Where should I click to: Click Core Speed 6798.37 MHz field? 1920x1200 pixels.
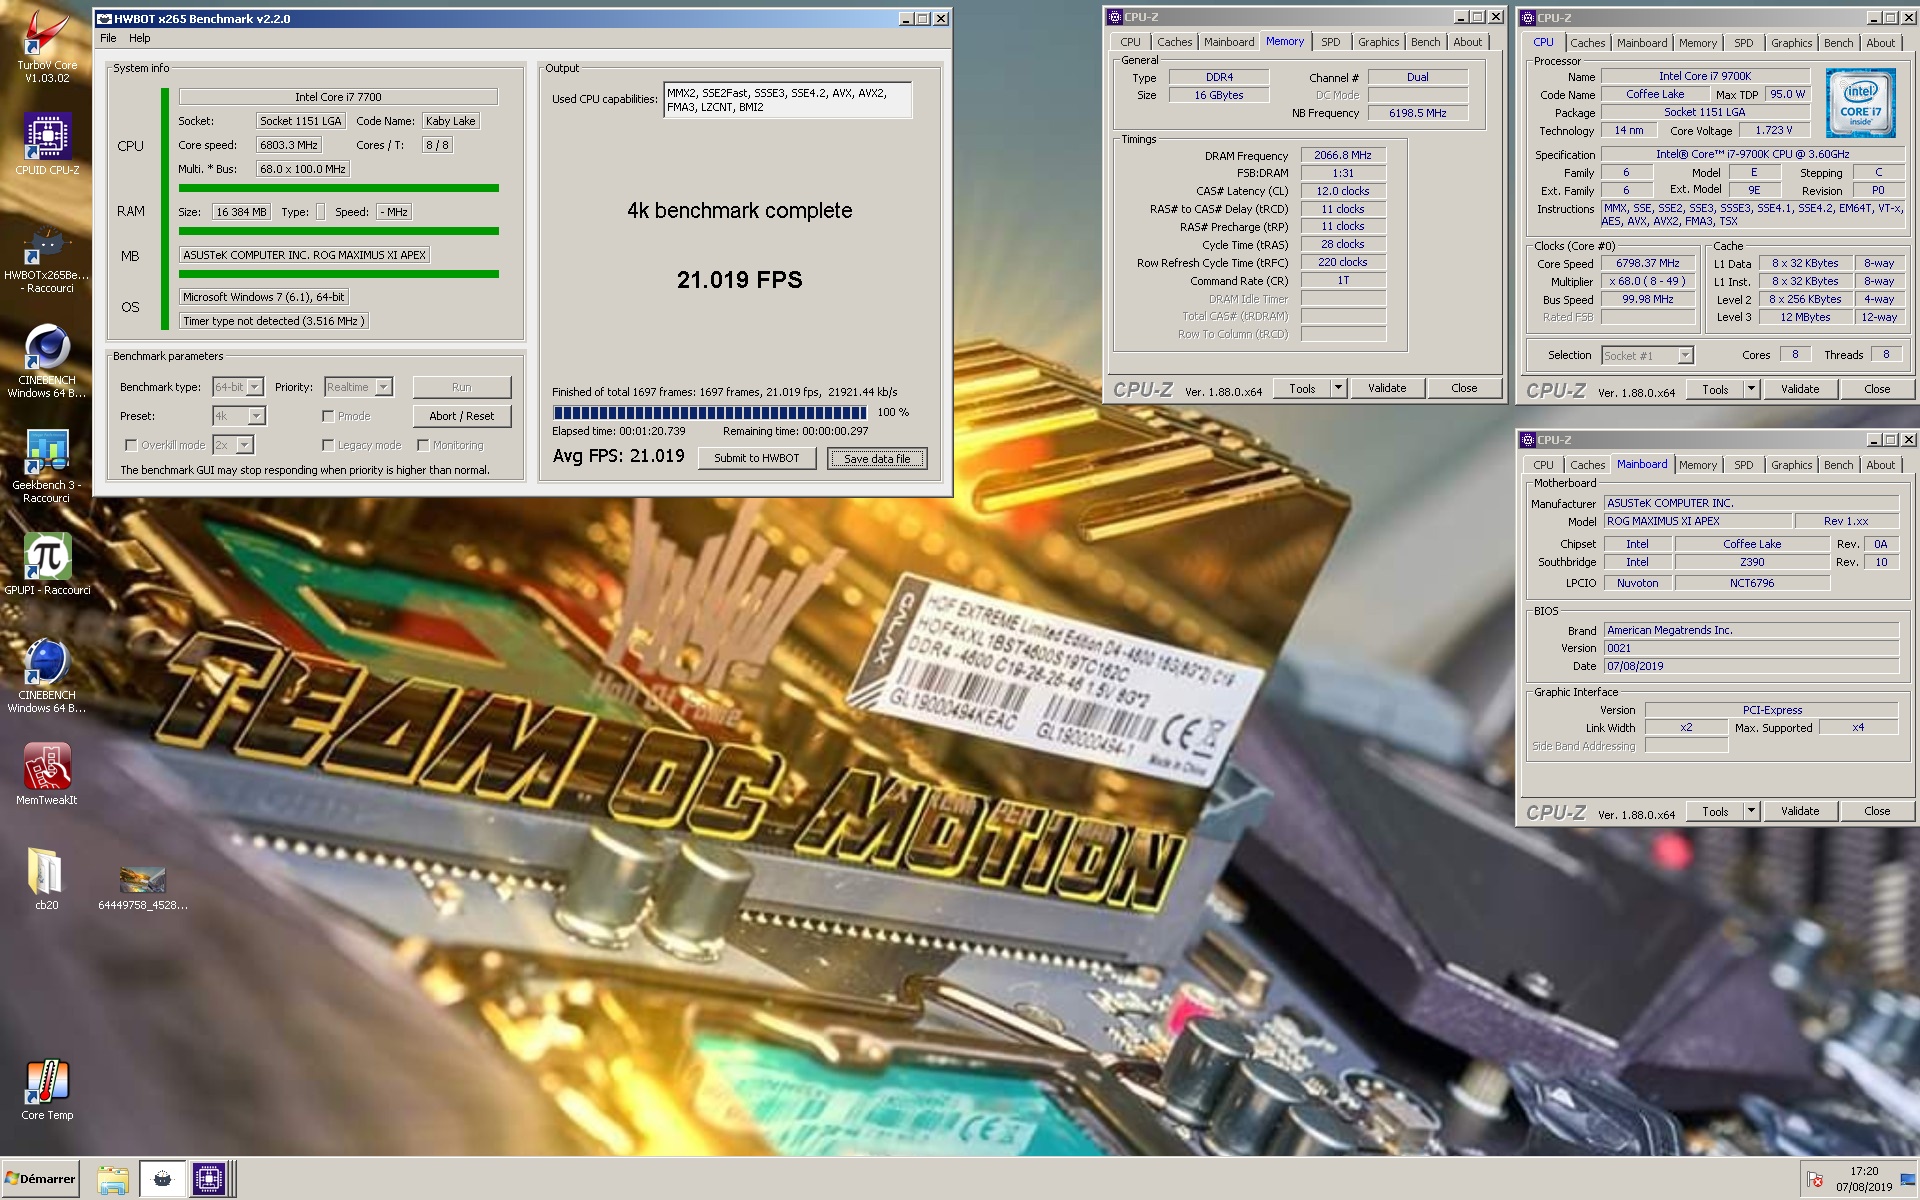[1647, 263]
